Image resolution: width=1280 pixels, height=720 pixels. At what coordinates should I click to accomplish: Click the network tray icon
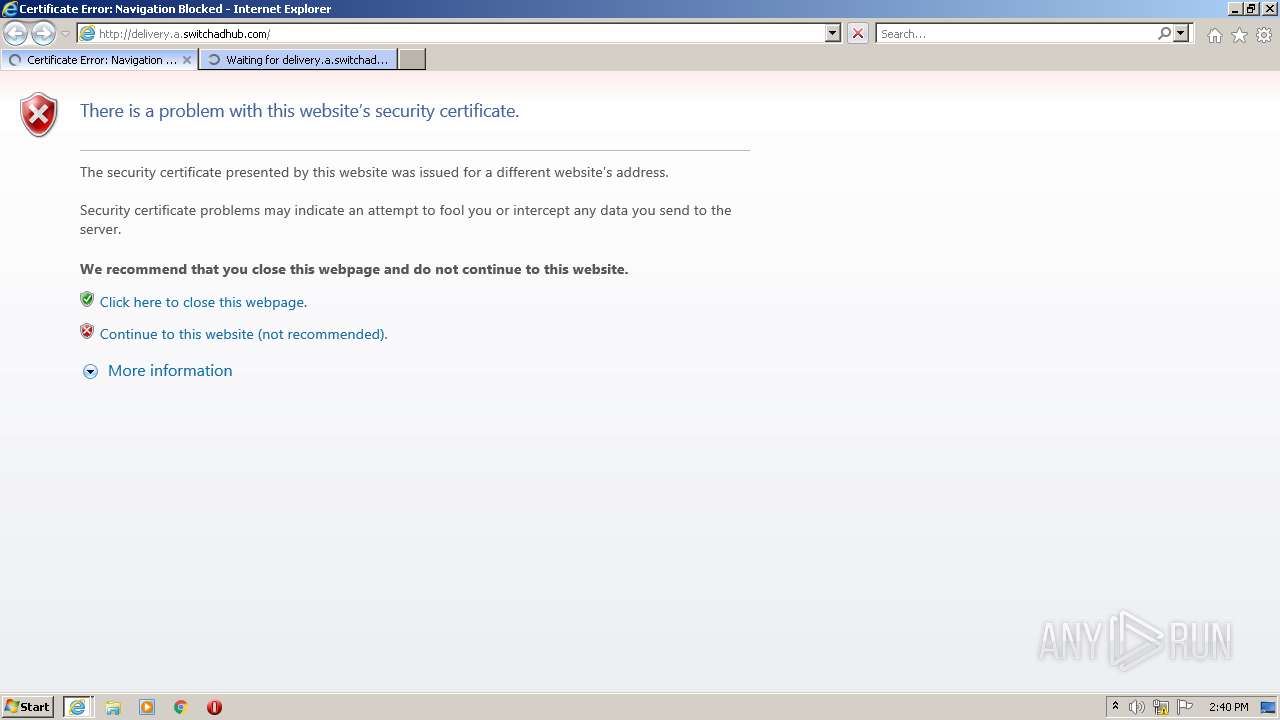pos(1161,707)
